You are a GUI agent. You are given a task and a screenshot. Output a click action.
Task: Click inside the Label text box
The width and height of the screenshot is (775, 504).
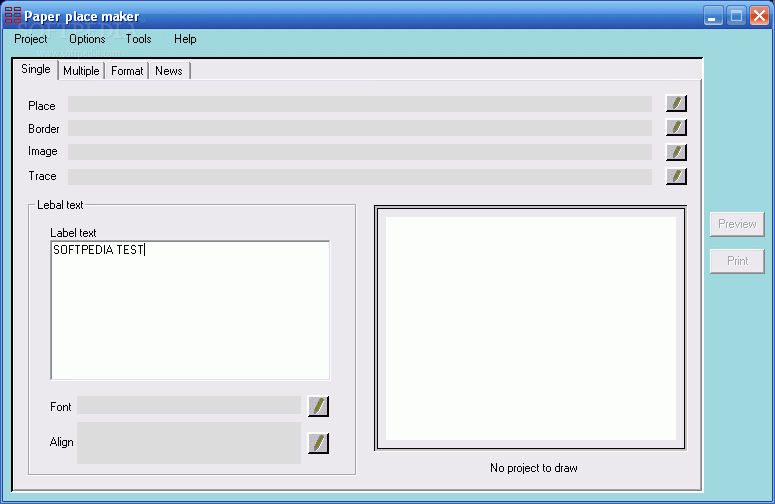pos(190,311)
